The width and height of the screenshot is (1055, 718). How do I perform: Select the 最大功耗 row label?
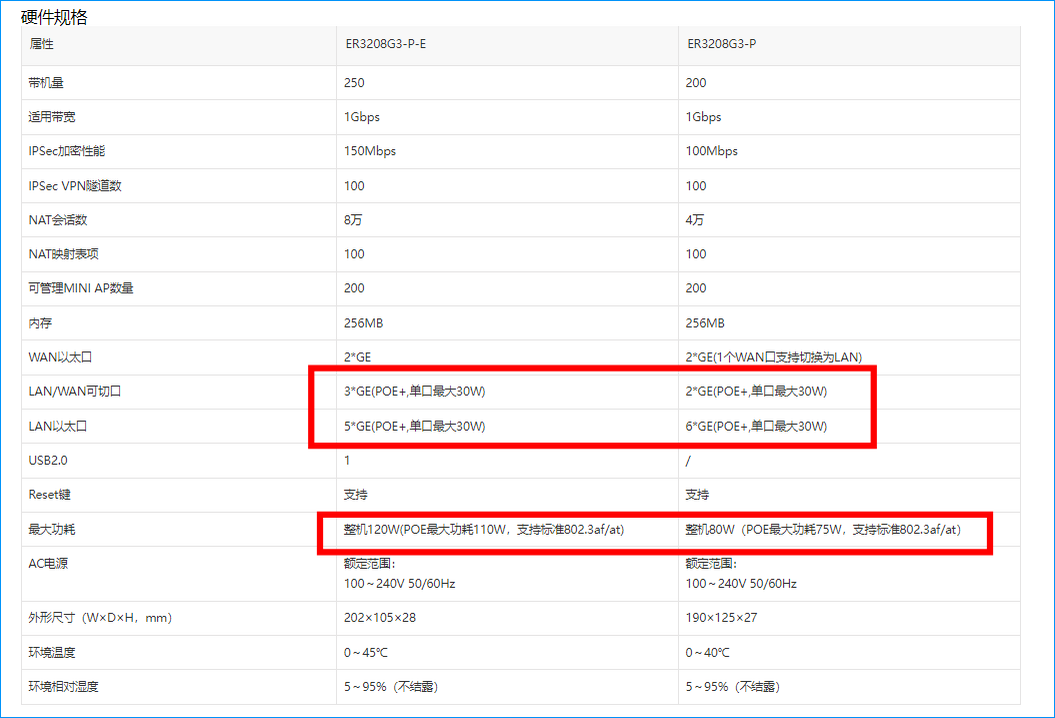[x=52, y=530]
